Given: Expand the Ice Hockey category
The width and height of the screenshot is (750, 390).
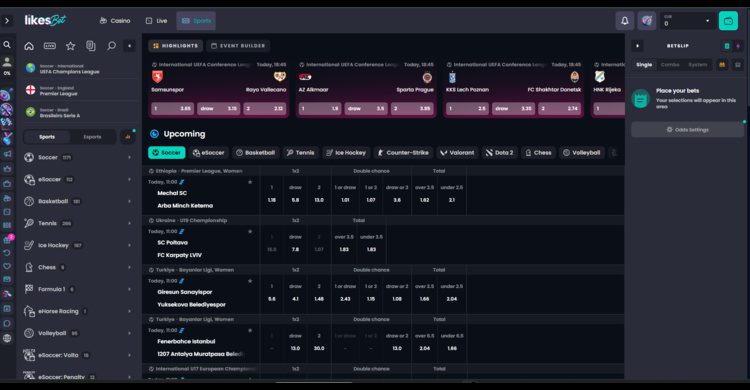Looking at the screenshot, I should click(x=79, y=245).
